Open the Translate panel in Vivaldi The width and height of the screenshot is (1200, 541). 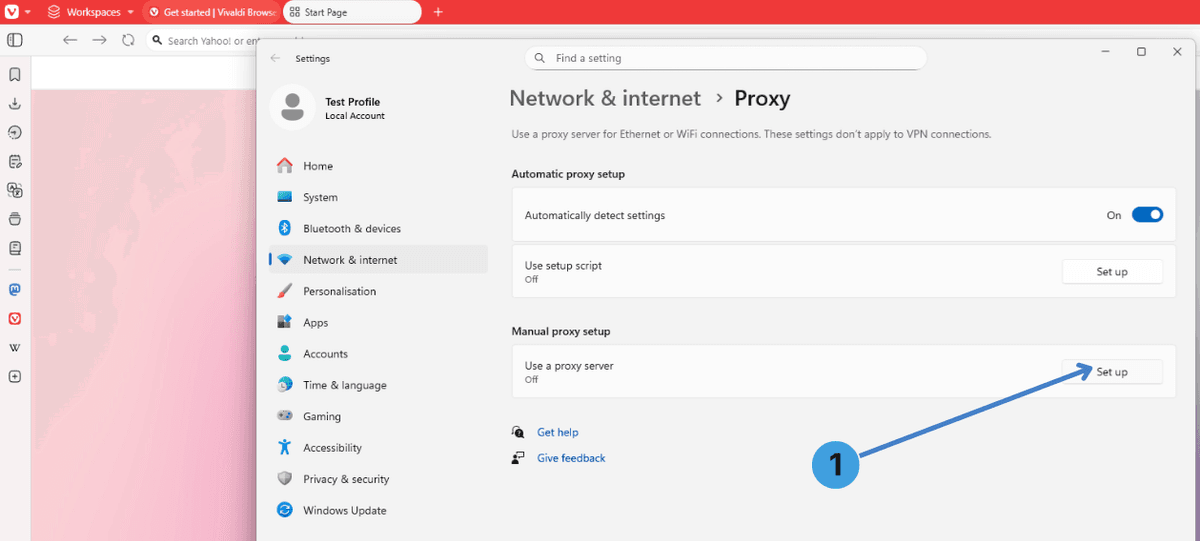15,189
